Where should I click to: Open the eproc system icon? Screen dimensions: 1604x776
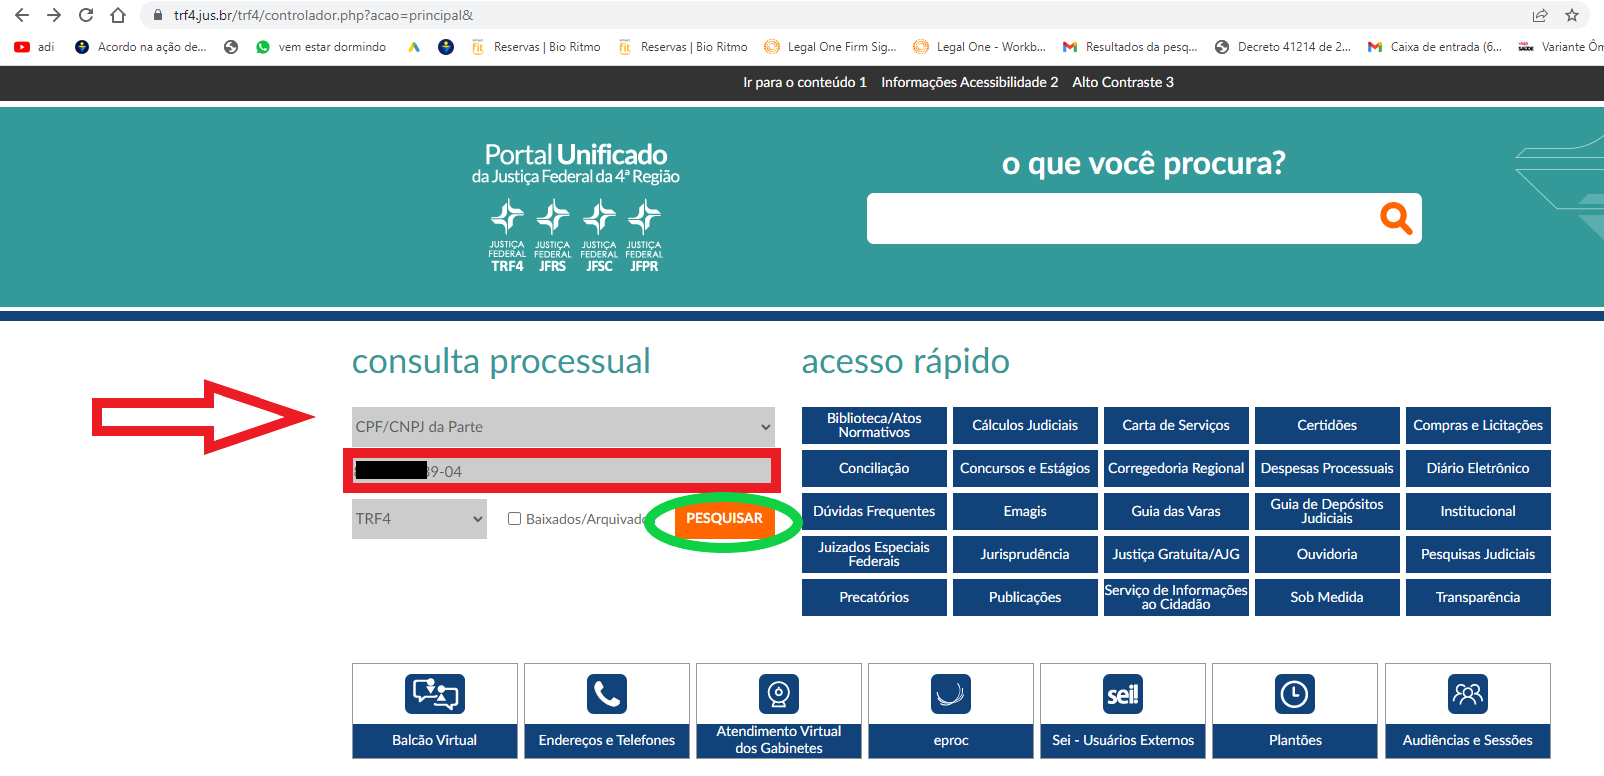(x=950, y=694)
